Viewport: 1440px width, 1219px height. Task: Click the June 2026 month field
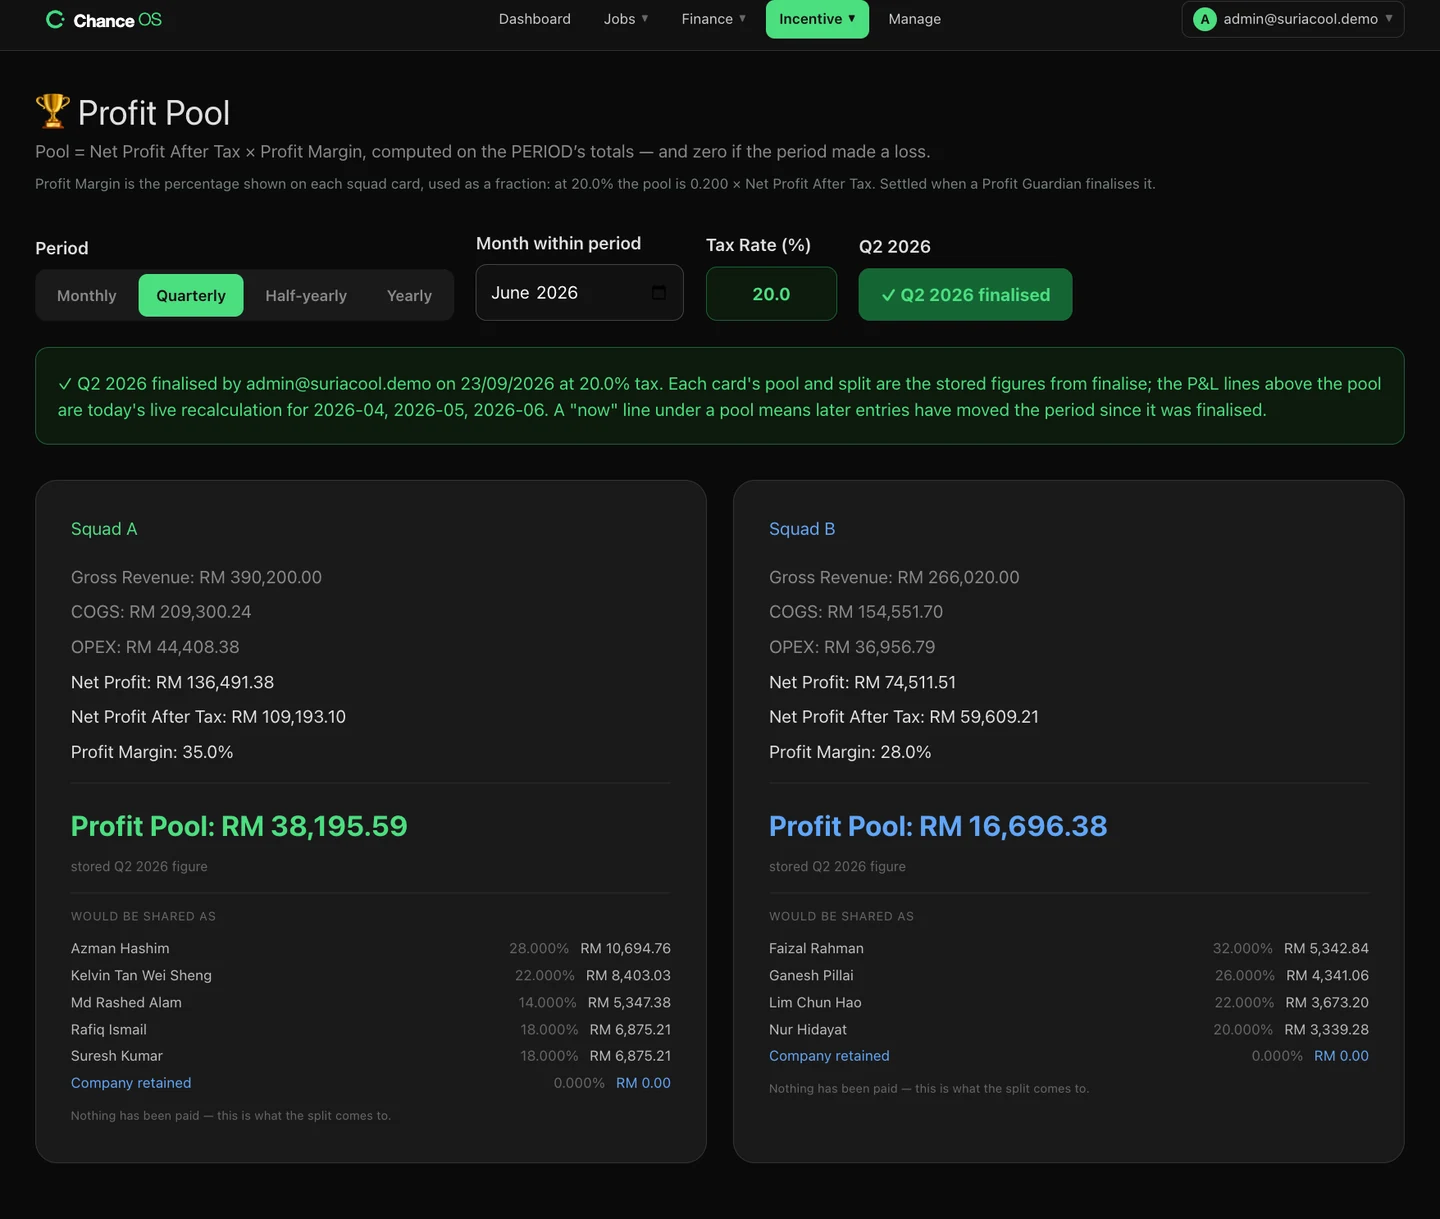pos(579,293)
